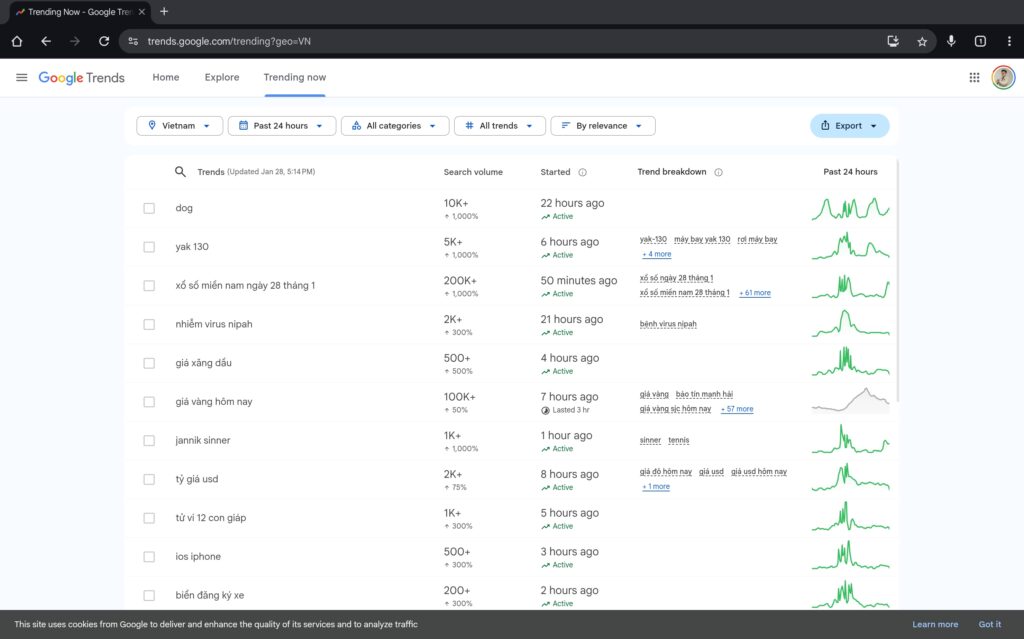Go to the Explore tab

(222, 77)
